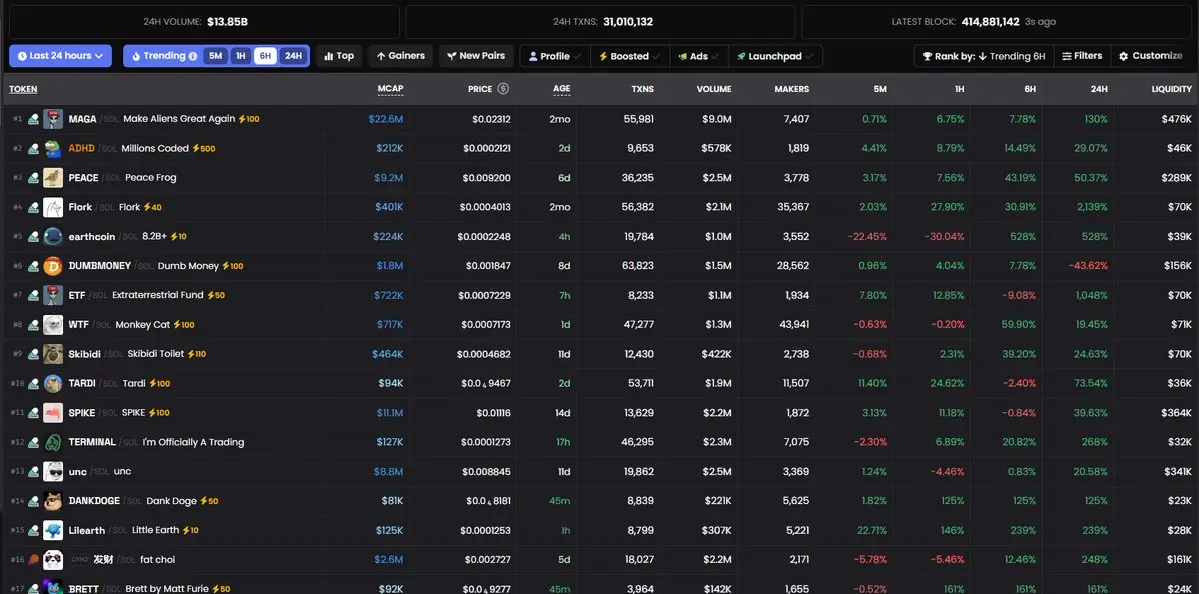Click the earthcoin blue globe icon
The image size is (1199, 594).
[x=53, y=237]
